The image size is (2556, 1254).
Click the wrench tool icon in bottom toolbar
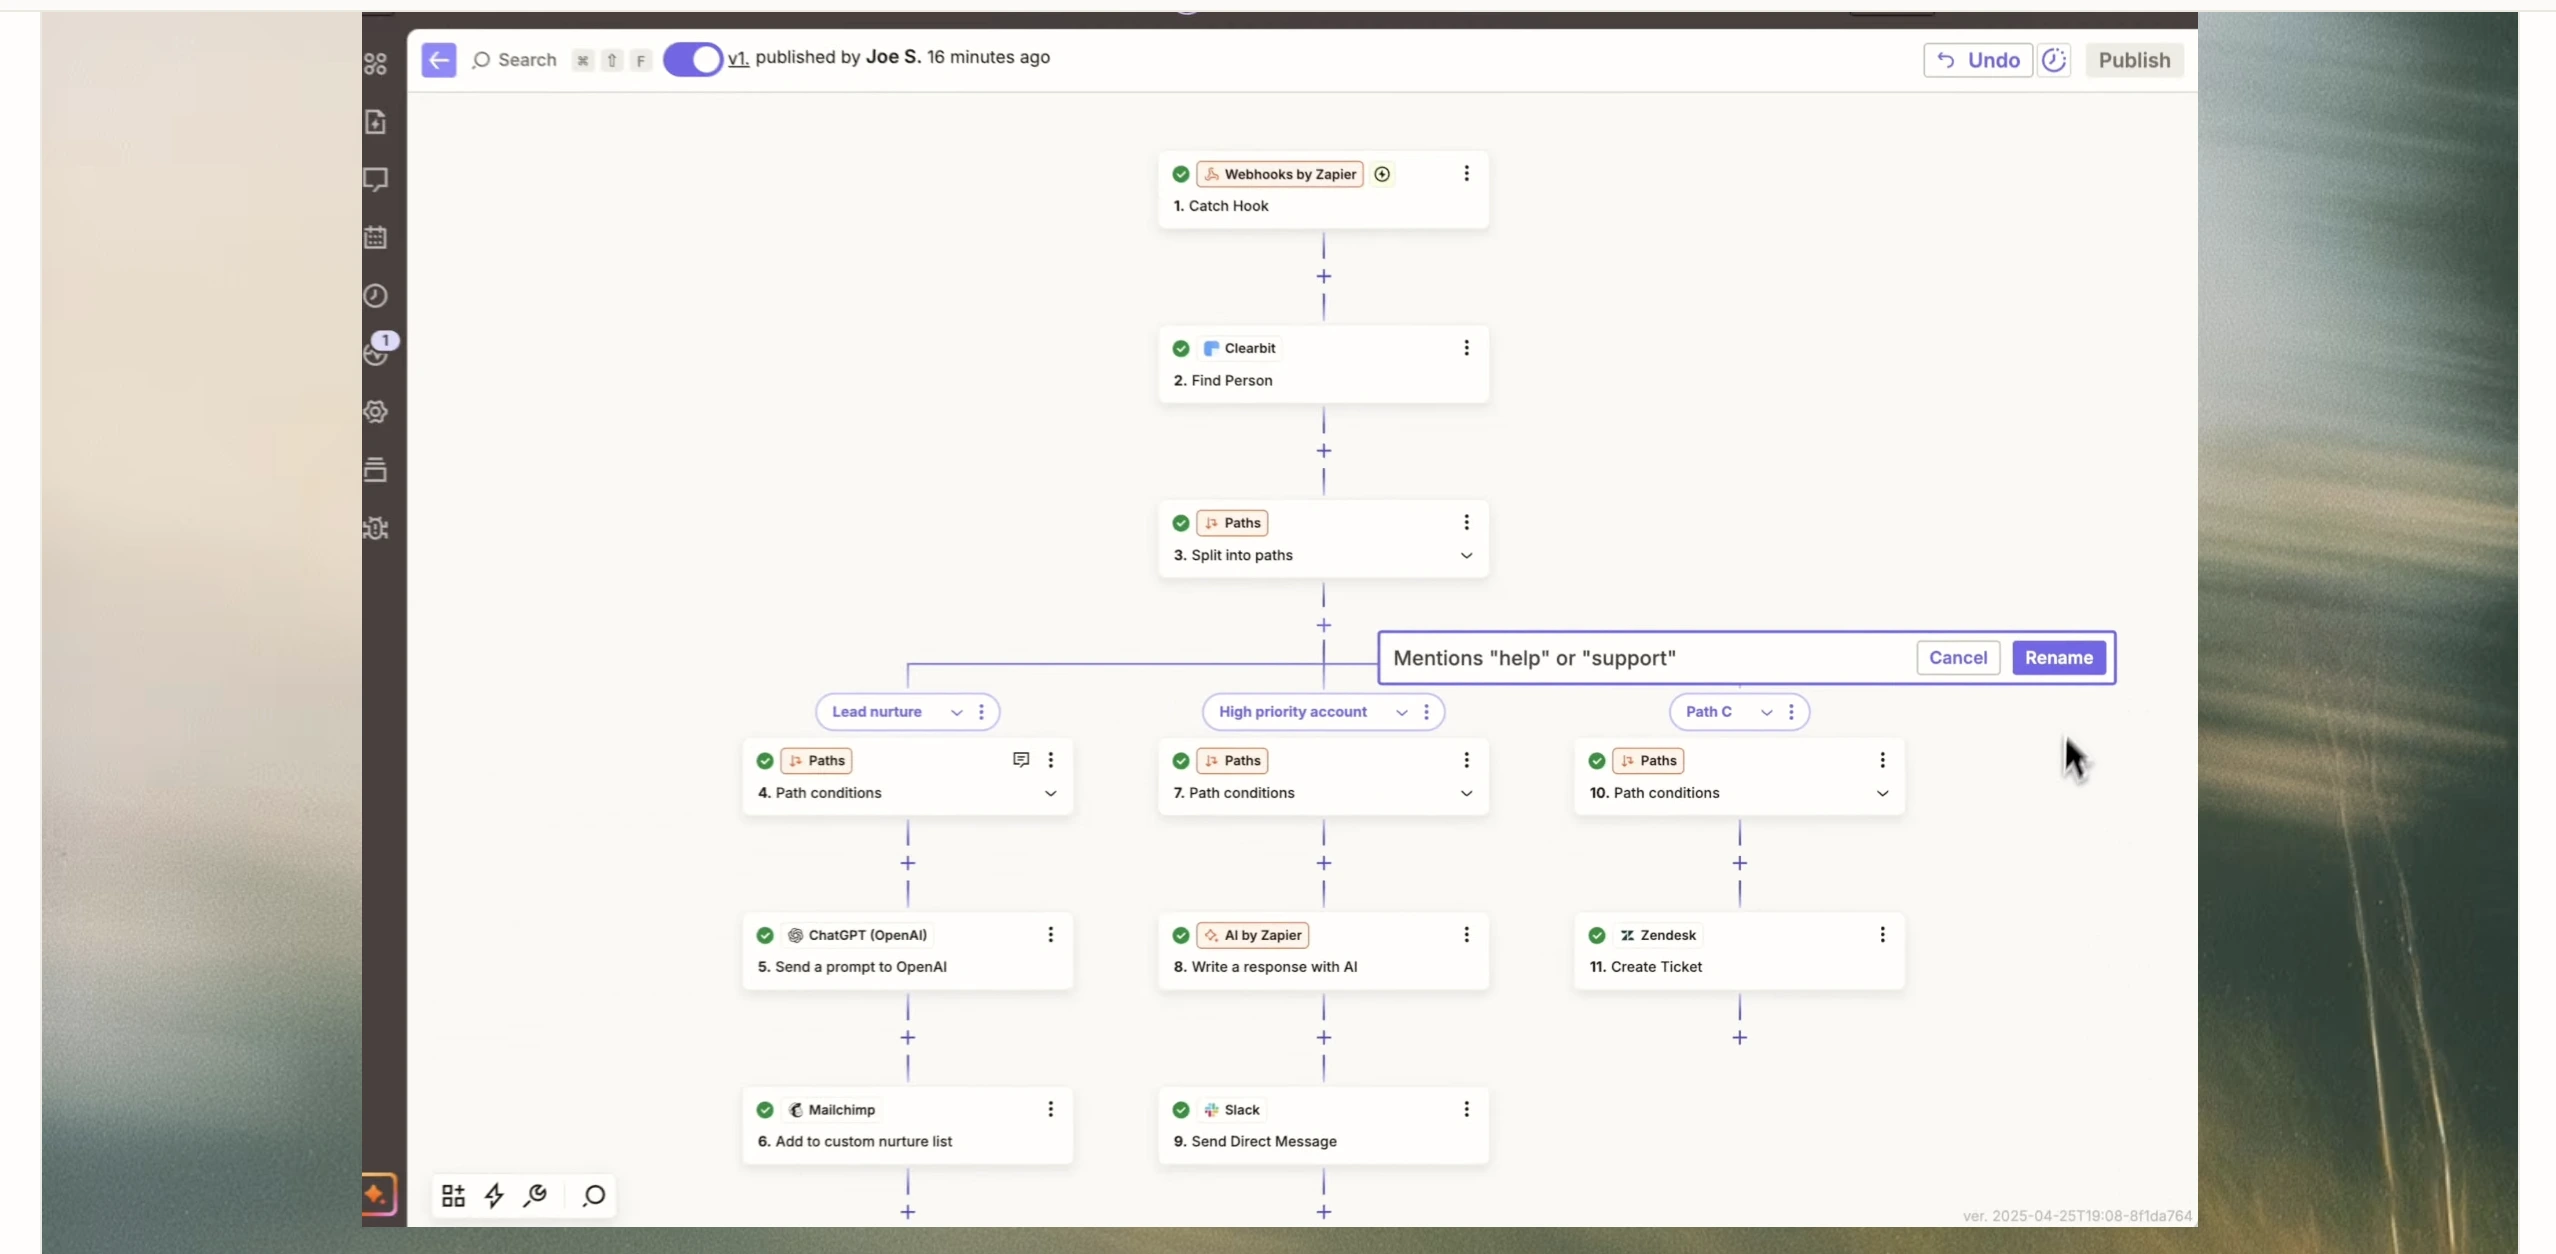(x=536, y=1196)
